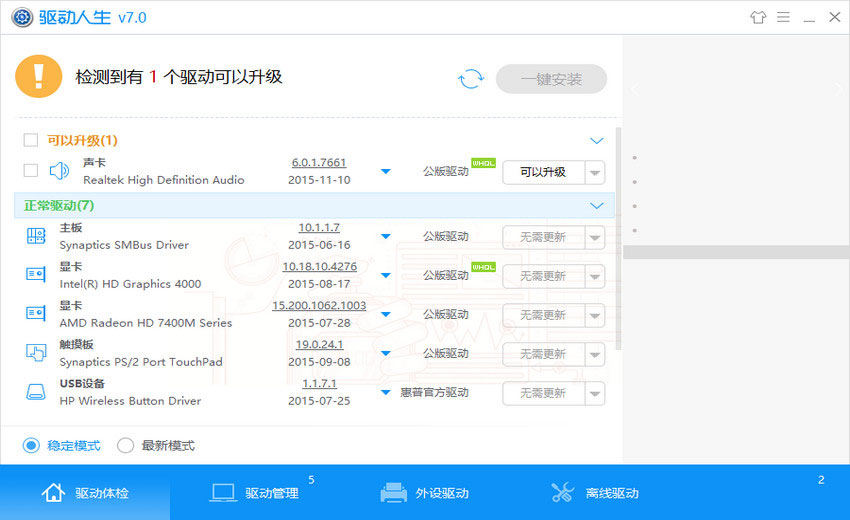Open 无需更新 dropdown arrow for Synaptics SMBus

point(595,237)
